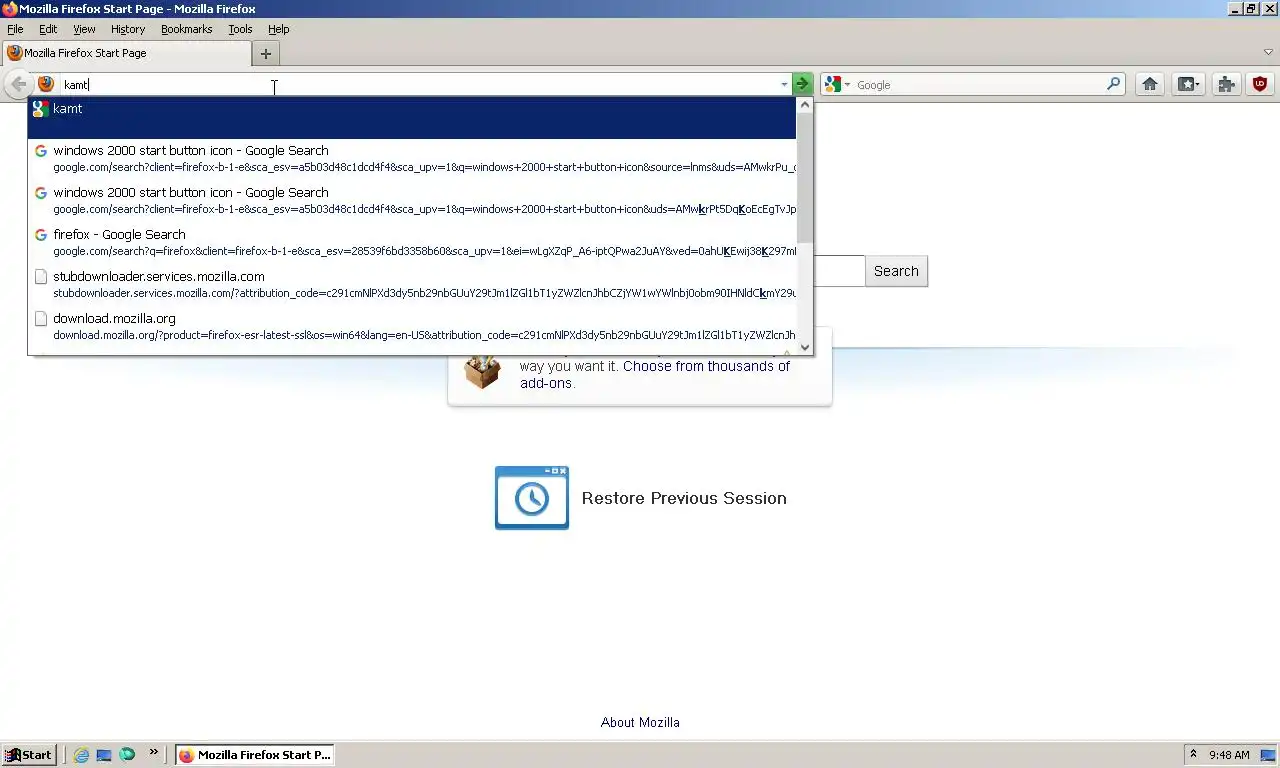This screenshot has width=1280, height=768.
Task: Open the Help menu
Action: (x=279, y=29)
